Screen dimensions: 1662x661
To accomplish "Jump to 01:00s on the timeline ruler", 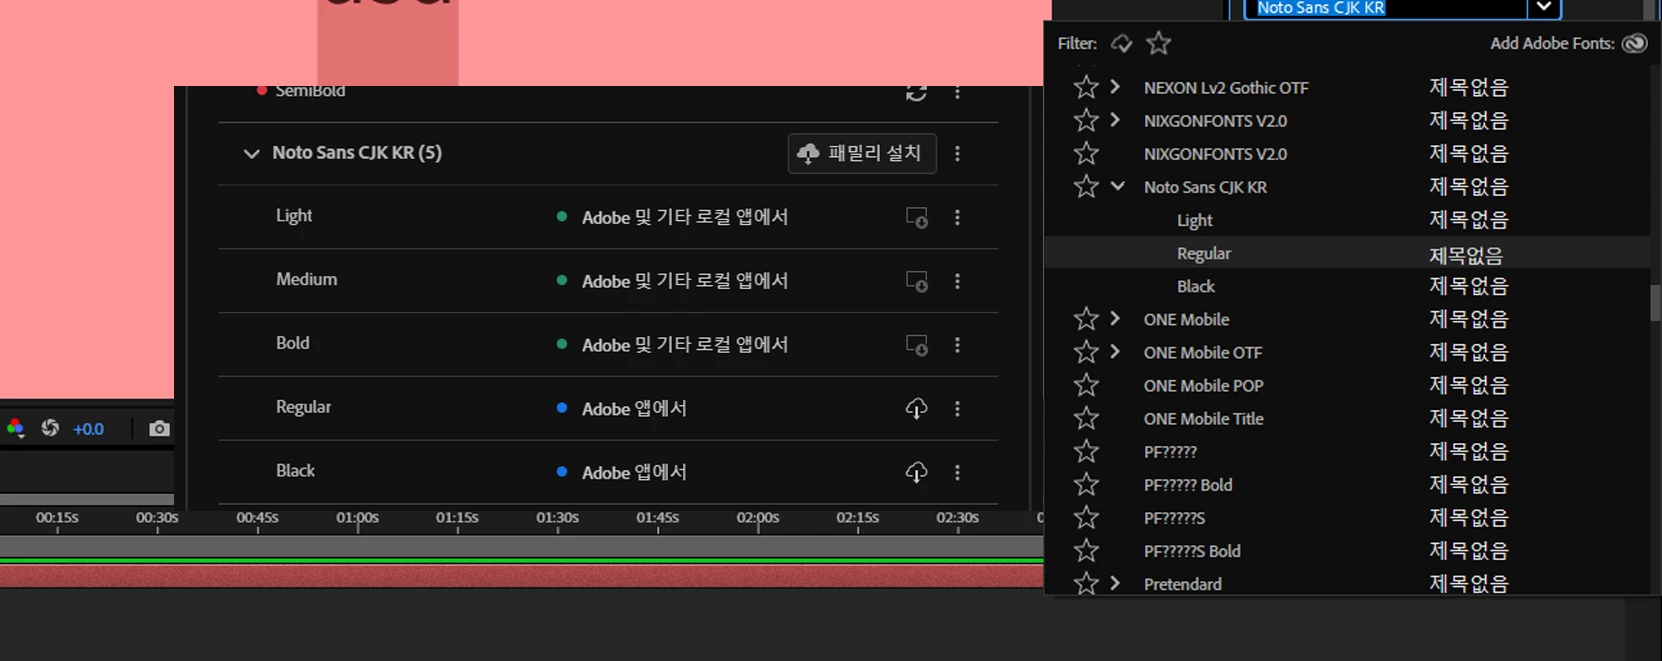I will (357, 518).
